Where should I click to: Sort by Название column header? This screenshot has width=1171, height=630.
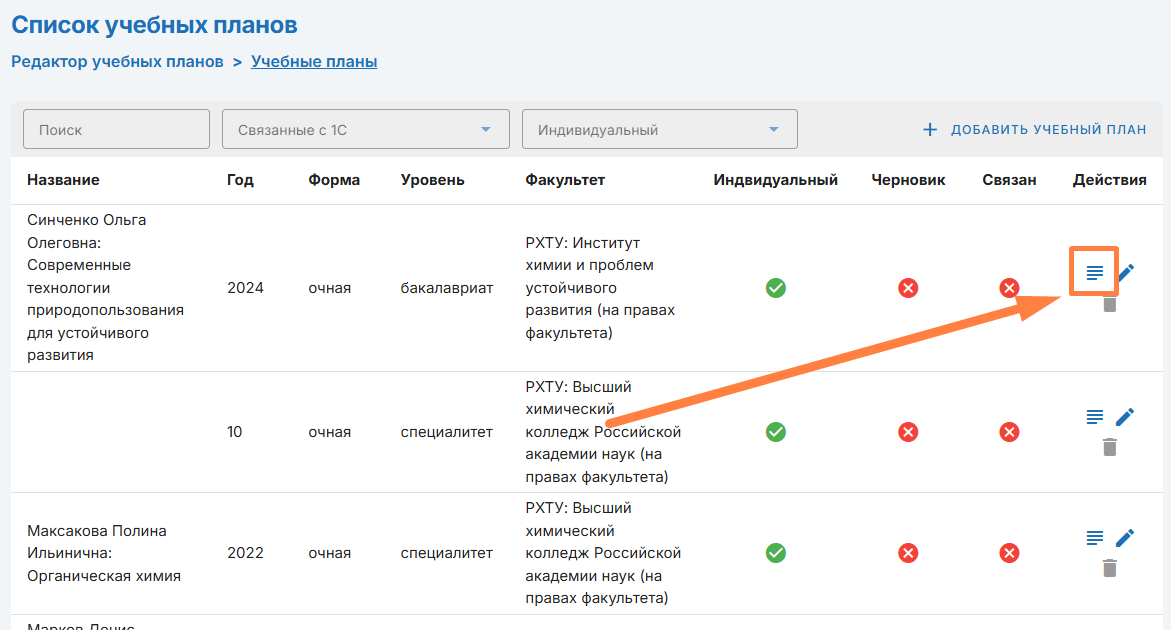(x=63, y=180)
